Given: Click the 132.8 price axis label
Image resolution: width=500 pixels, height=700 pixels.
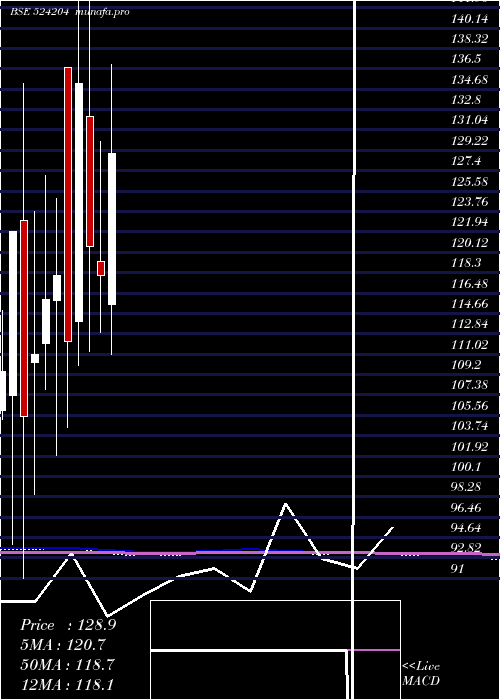Looking at the screenshot, I should point(467,100).
